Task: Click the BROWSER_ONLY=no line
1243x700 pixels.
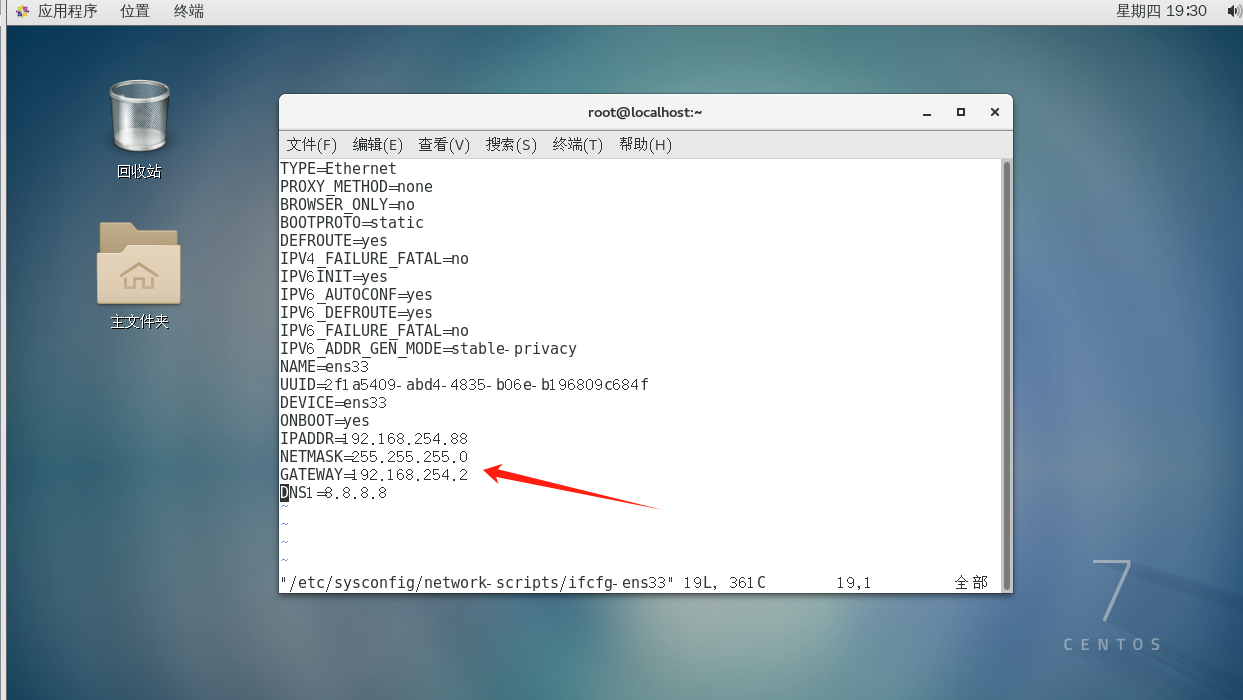Action: tap(347, 205)
